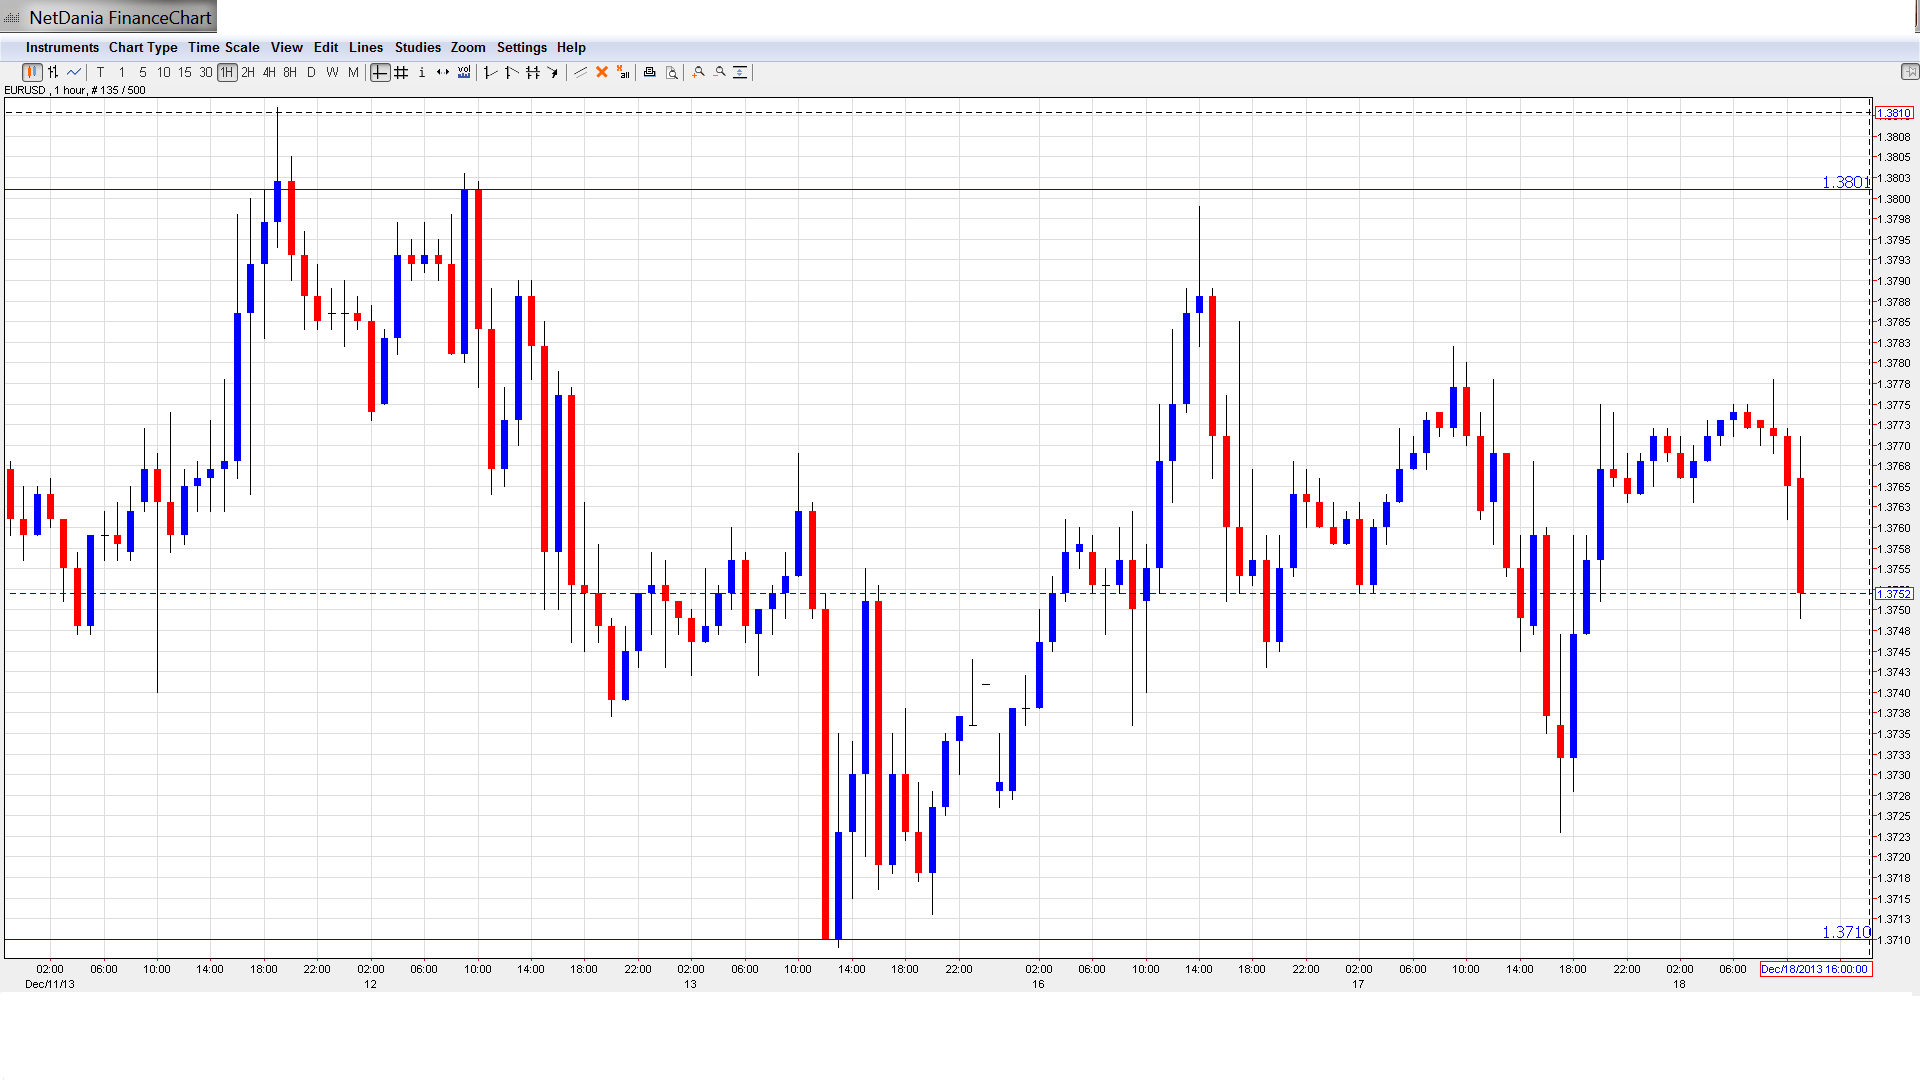Click the print preview icon

click(x=672, y=72)
